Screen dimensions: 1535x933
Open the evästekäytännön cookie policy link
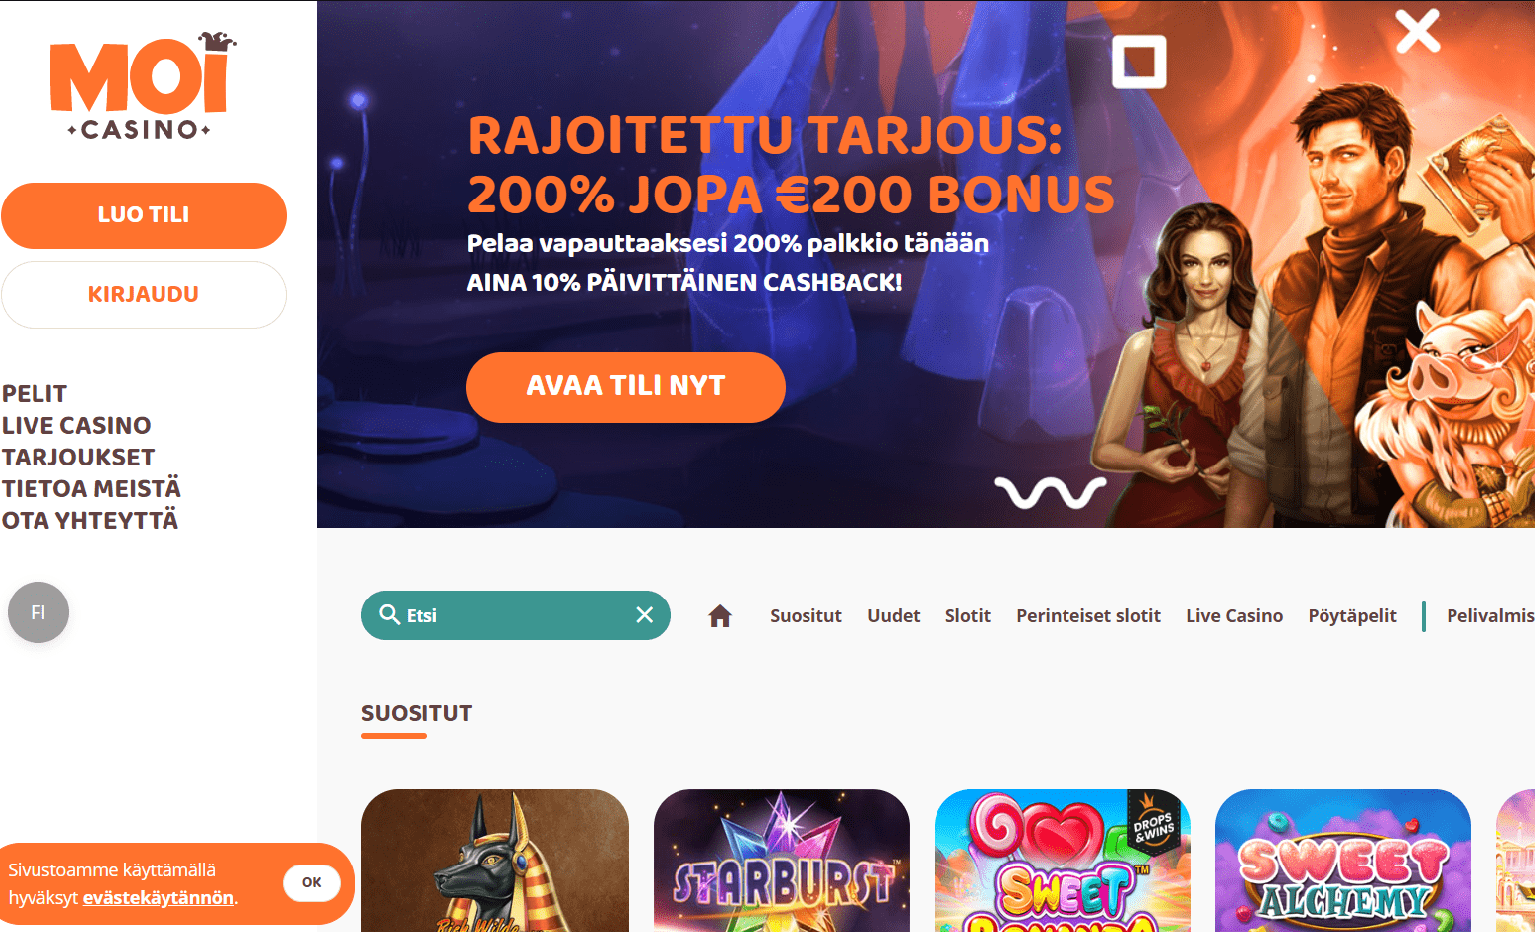click(158, 898)
